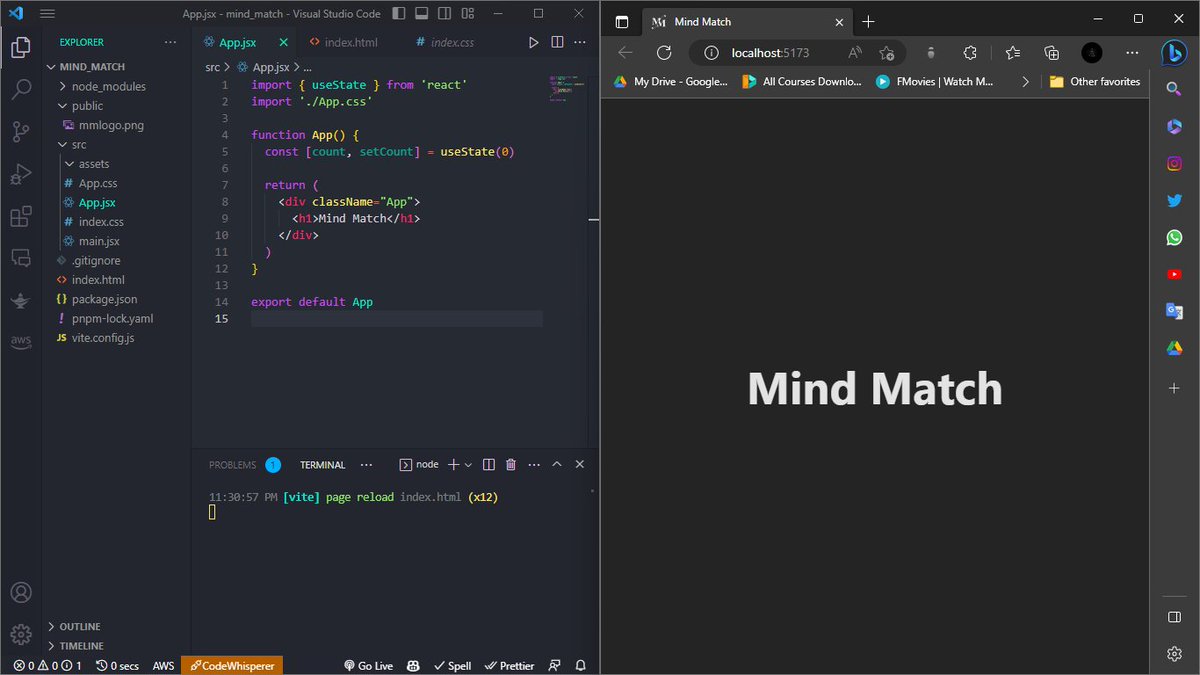The image size is (1200, 675).
Task: Open App.css from the file tree
Action: 98,183
